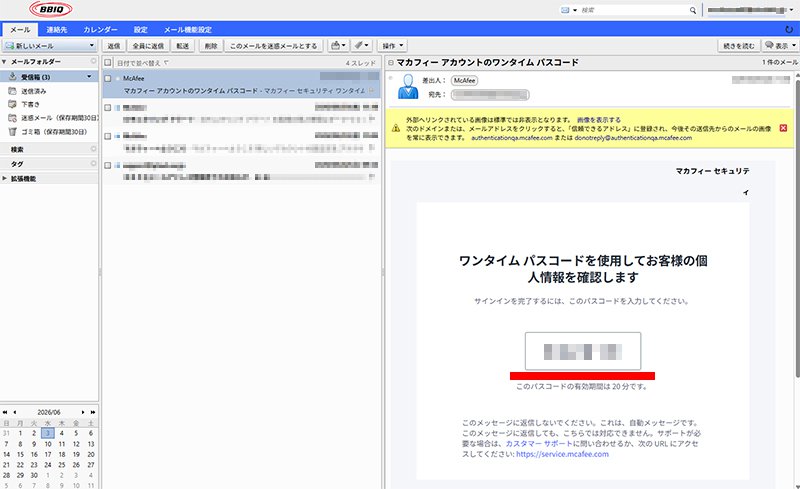
Task: Click the BBIQ logo
Action: [x=51, y=9]
